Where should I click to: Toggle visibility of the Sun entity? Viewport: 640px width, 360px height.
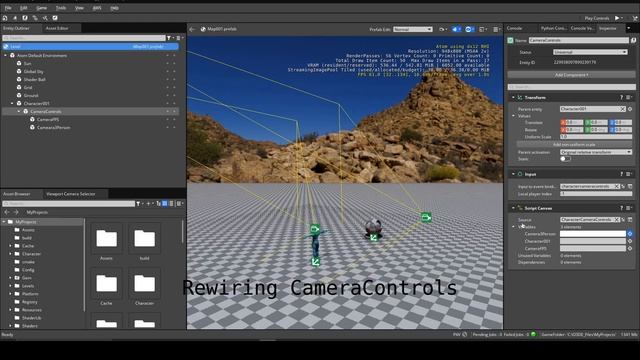167,64
